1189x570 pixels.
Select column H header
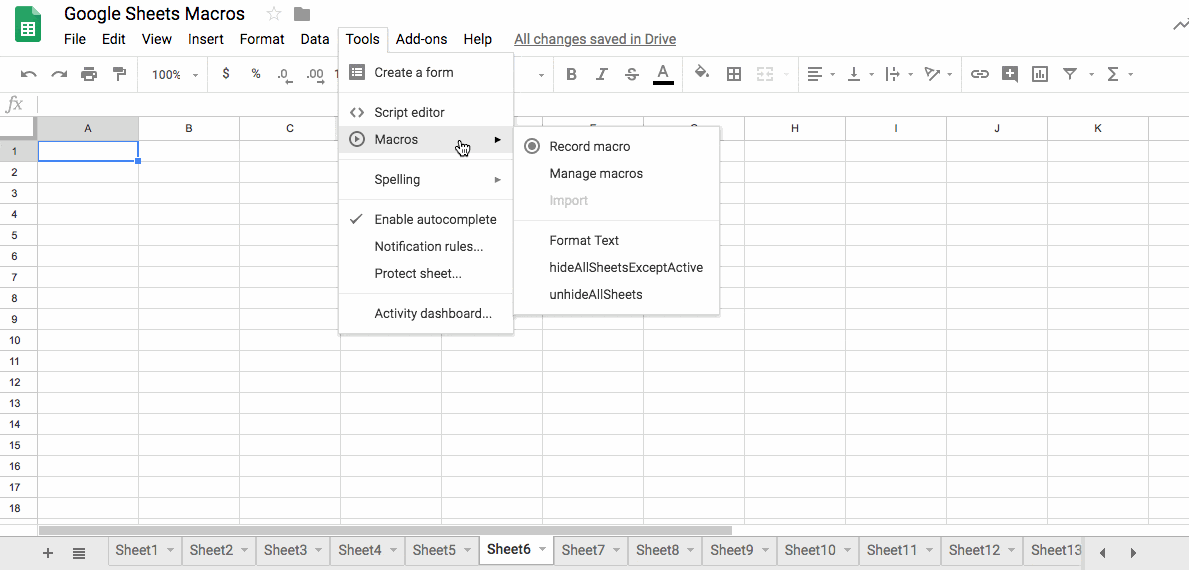point(795,129)
